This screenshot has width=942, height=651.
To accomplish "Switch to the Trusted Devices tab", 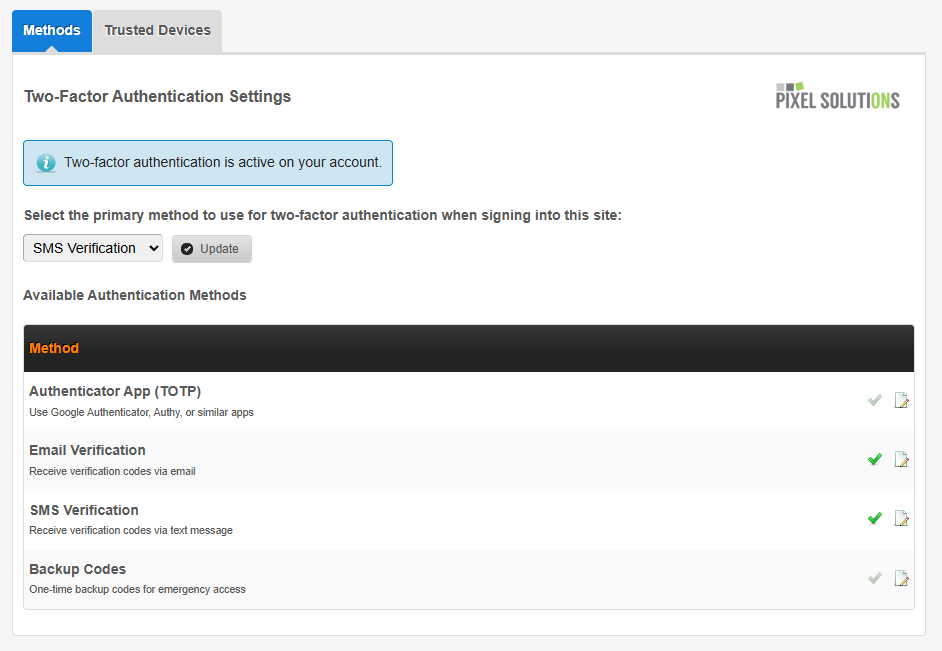I will pyautogui.click(x=157, y=30).
